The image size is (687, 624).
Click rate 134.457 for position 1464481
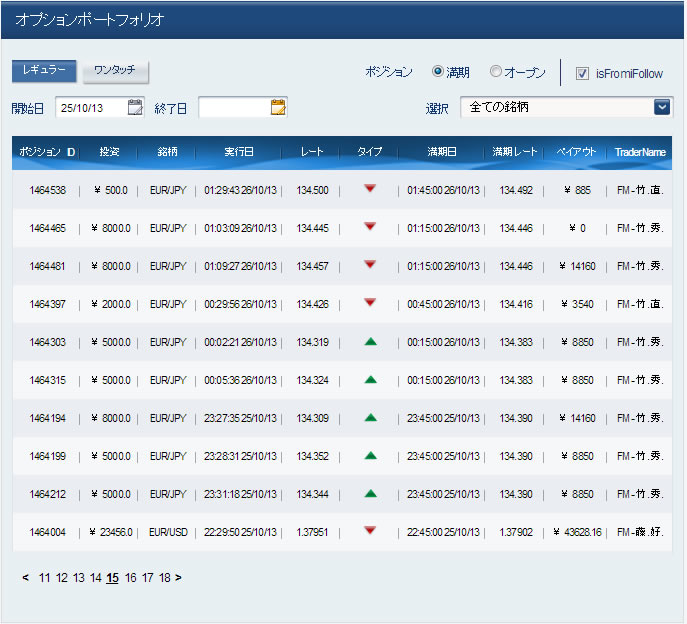(x=312, y=266)
